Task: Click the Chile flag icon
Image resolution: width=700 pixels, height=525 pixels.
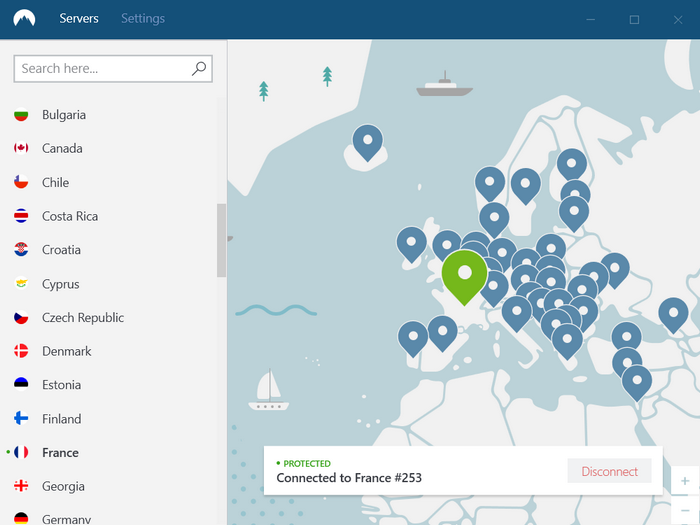Action: 21,182
